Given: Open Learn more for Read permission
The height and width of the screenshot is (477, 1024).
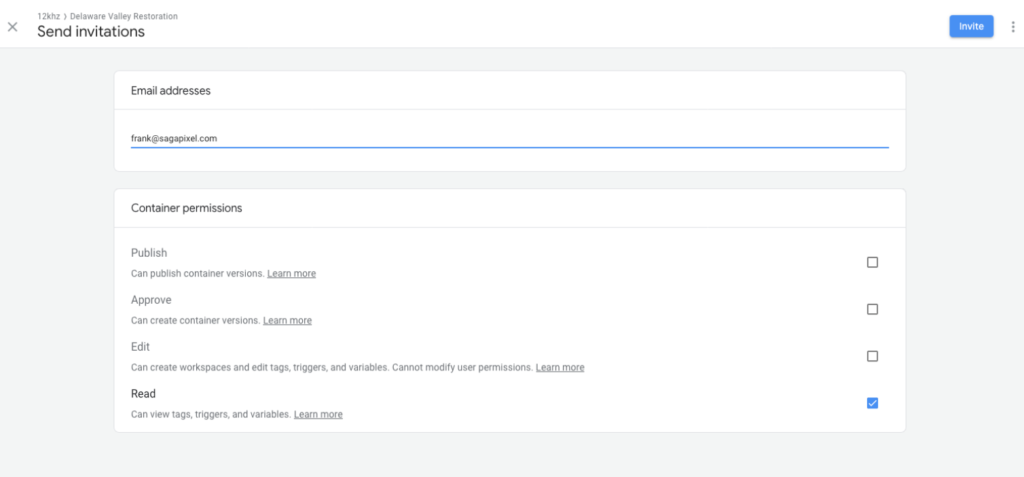Looking at the screenshot, I should click(318, 414).
